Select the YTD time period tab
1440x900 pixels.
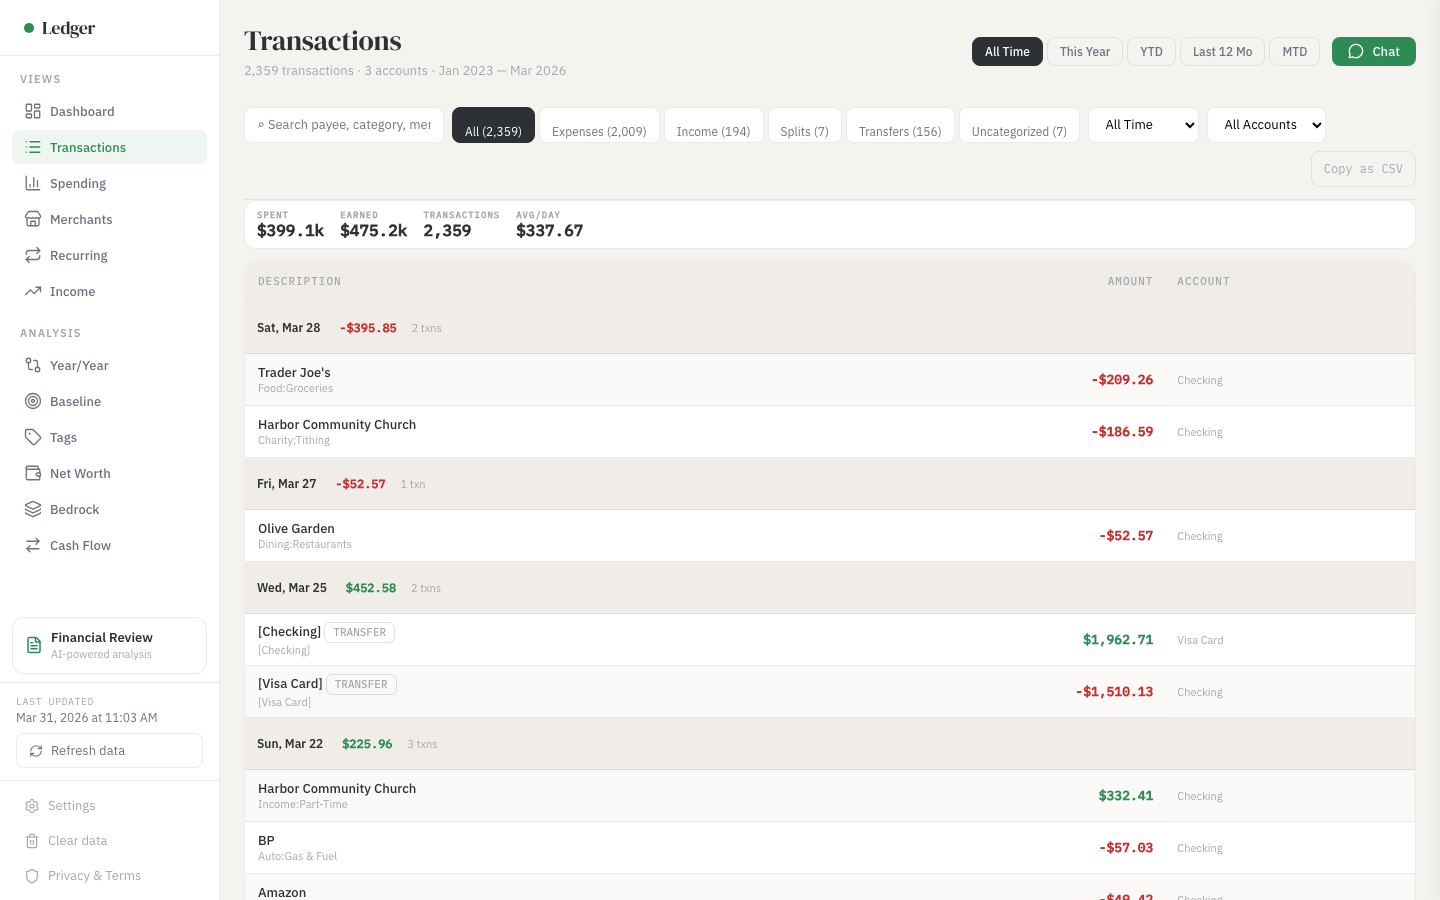(1151, 51)
